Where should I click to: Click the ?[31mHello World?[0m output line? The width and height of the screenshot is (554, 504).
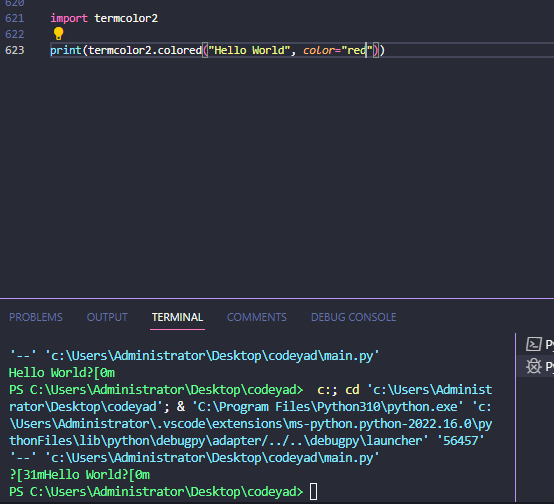[x=79, y=474]
